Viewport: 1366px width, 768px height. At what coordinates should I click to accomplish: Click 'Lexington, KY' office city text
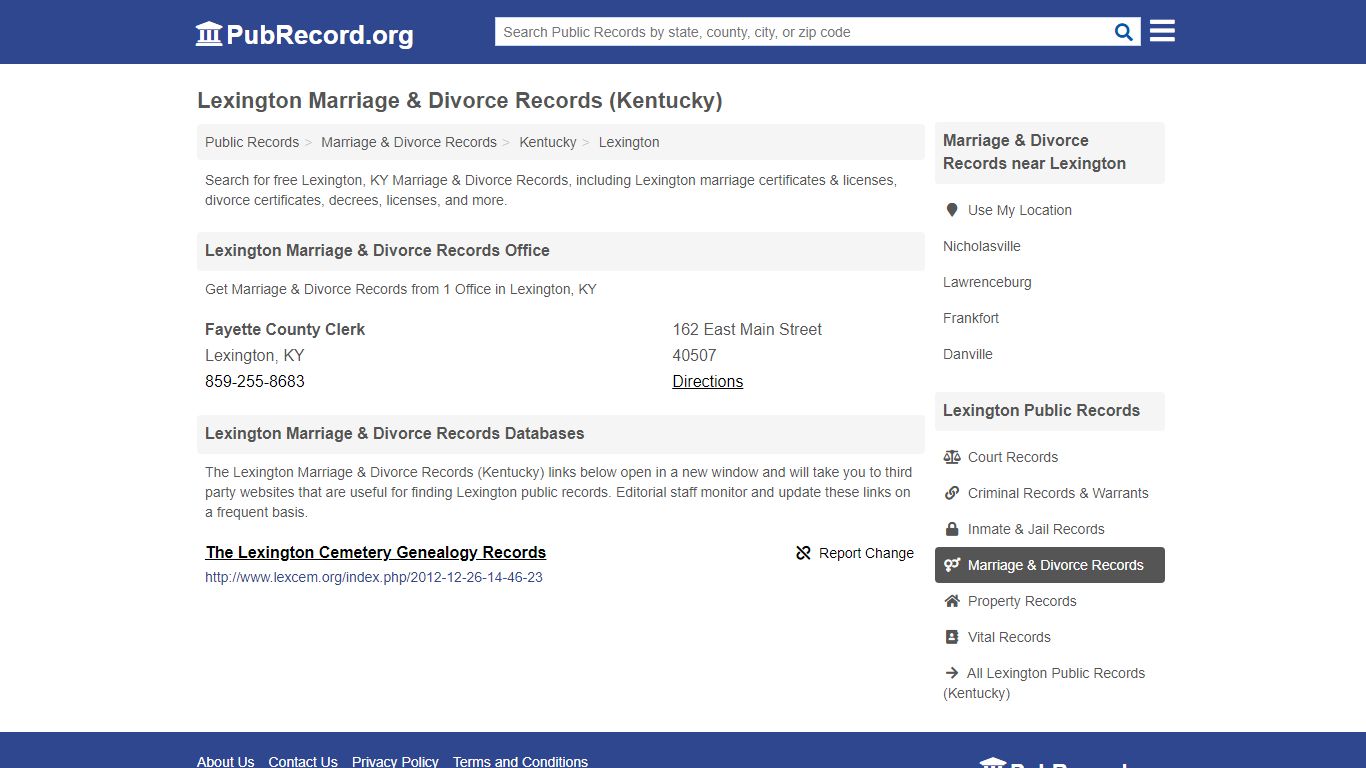click(x=254, y=355)
